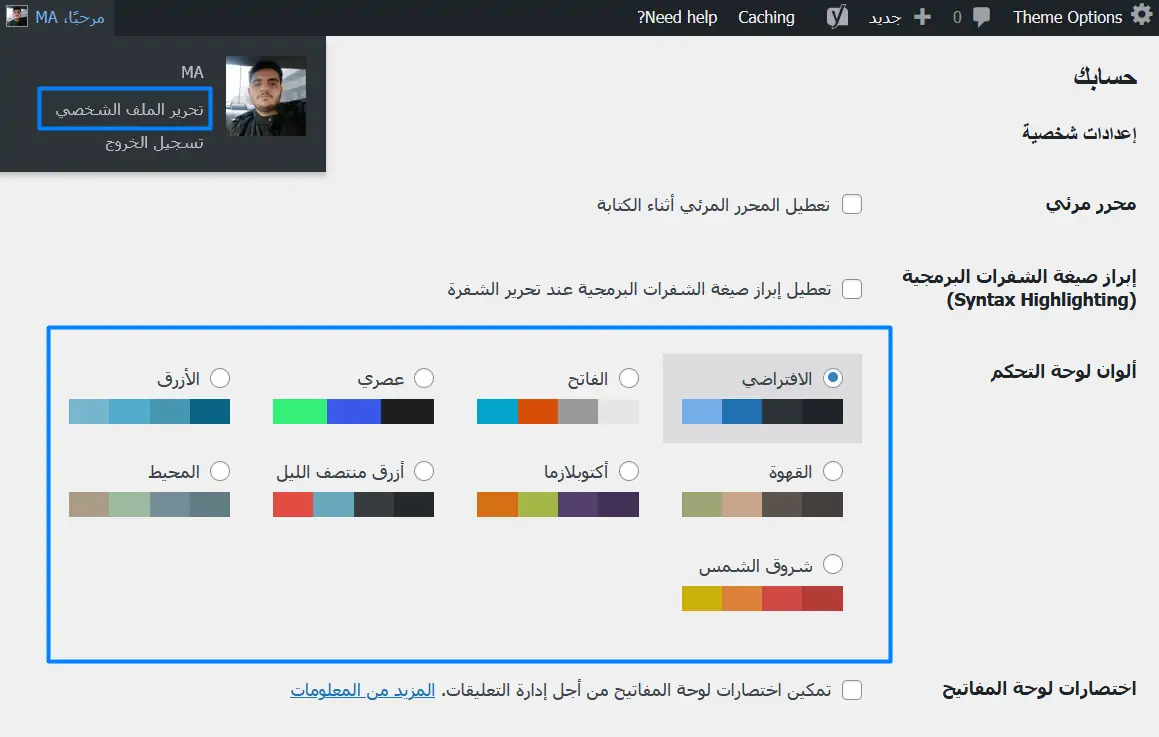
Task: Click the Sunrise scheme color palette strip
Action: coord(762,598)
